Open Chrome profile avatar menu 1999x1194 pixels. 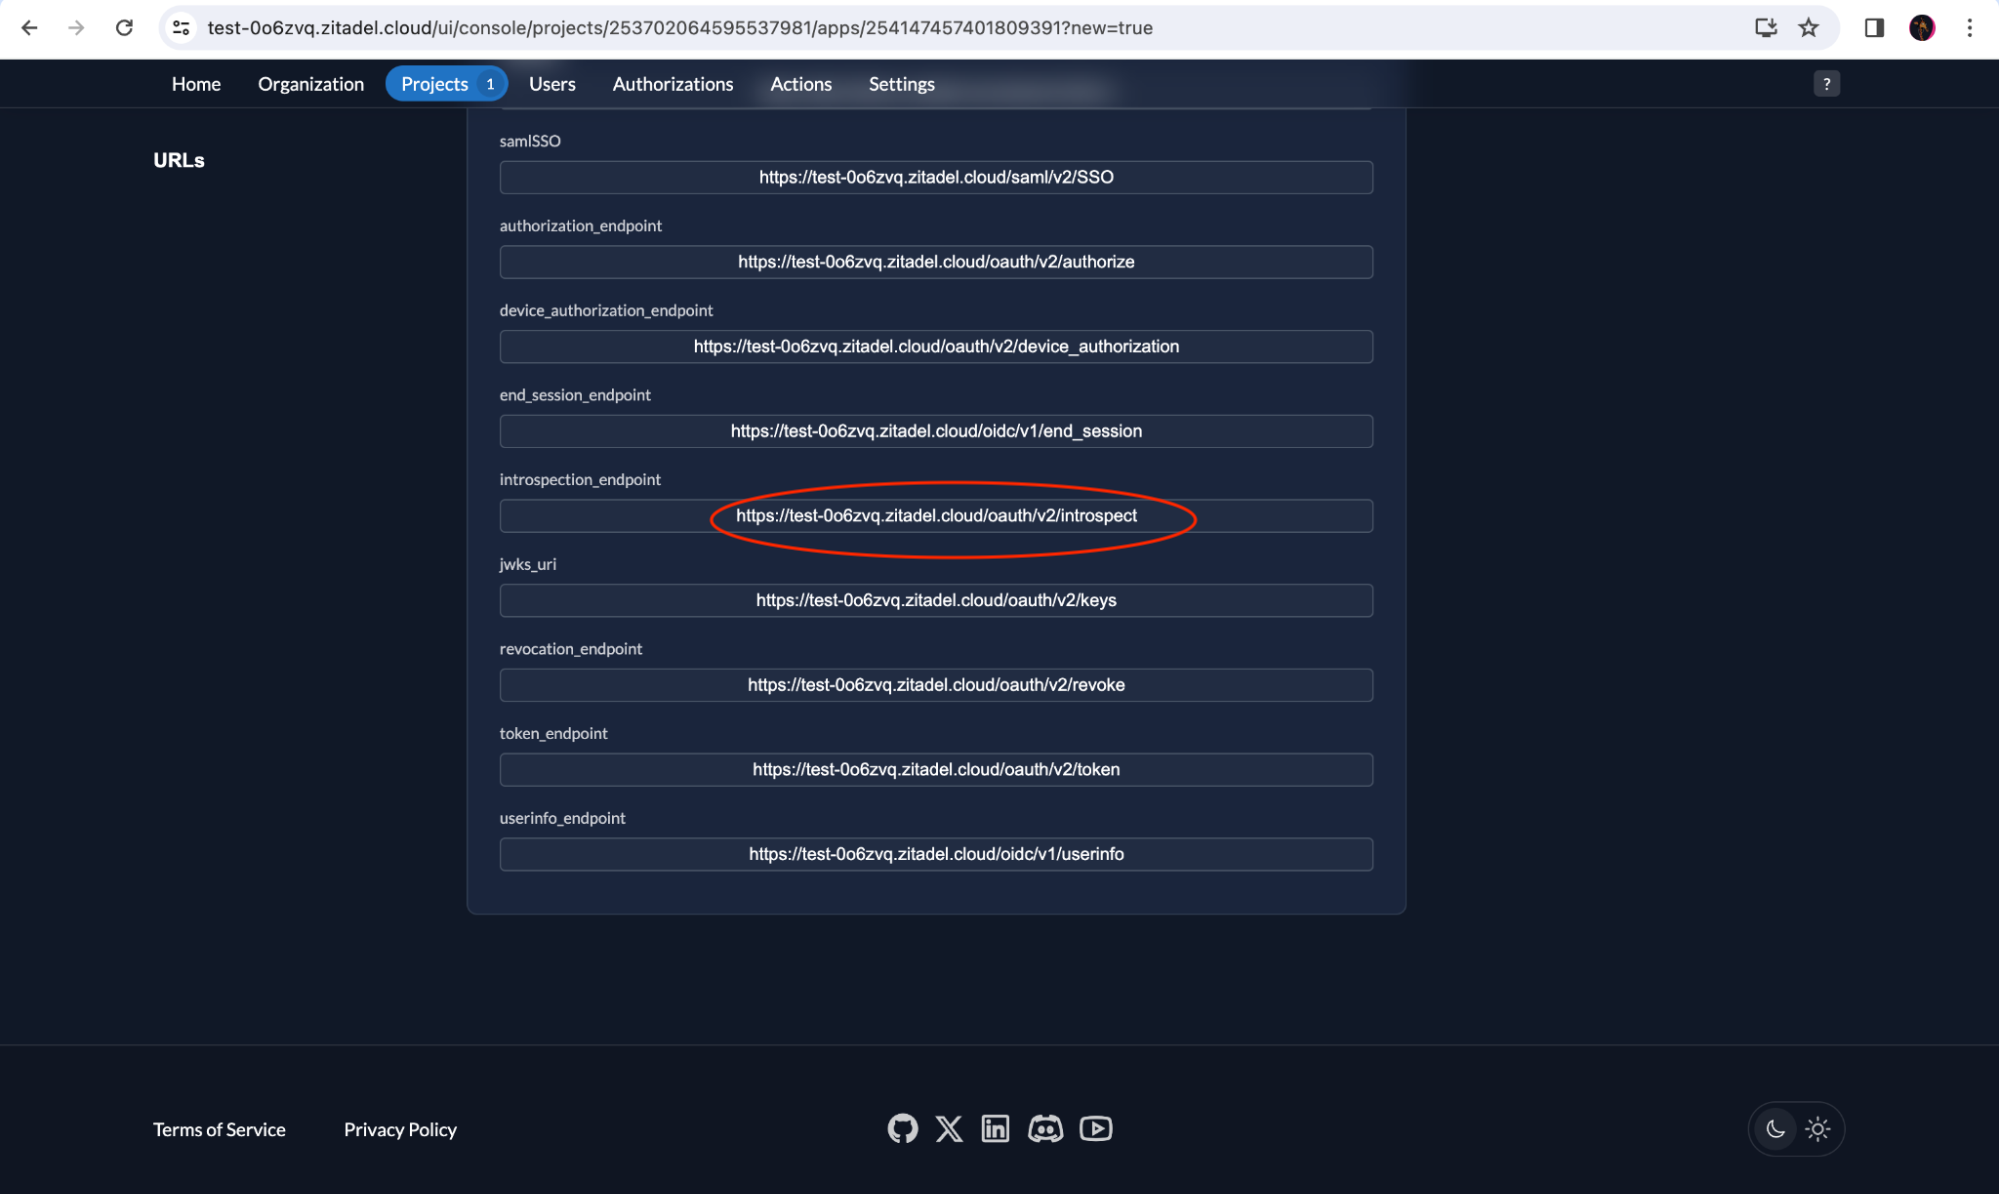click(x=1921, y=28)
